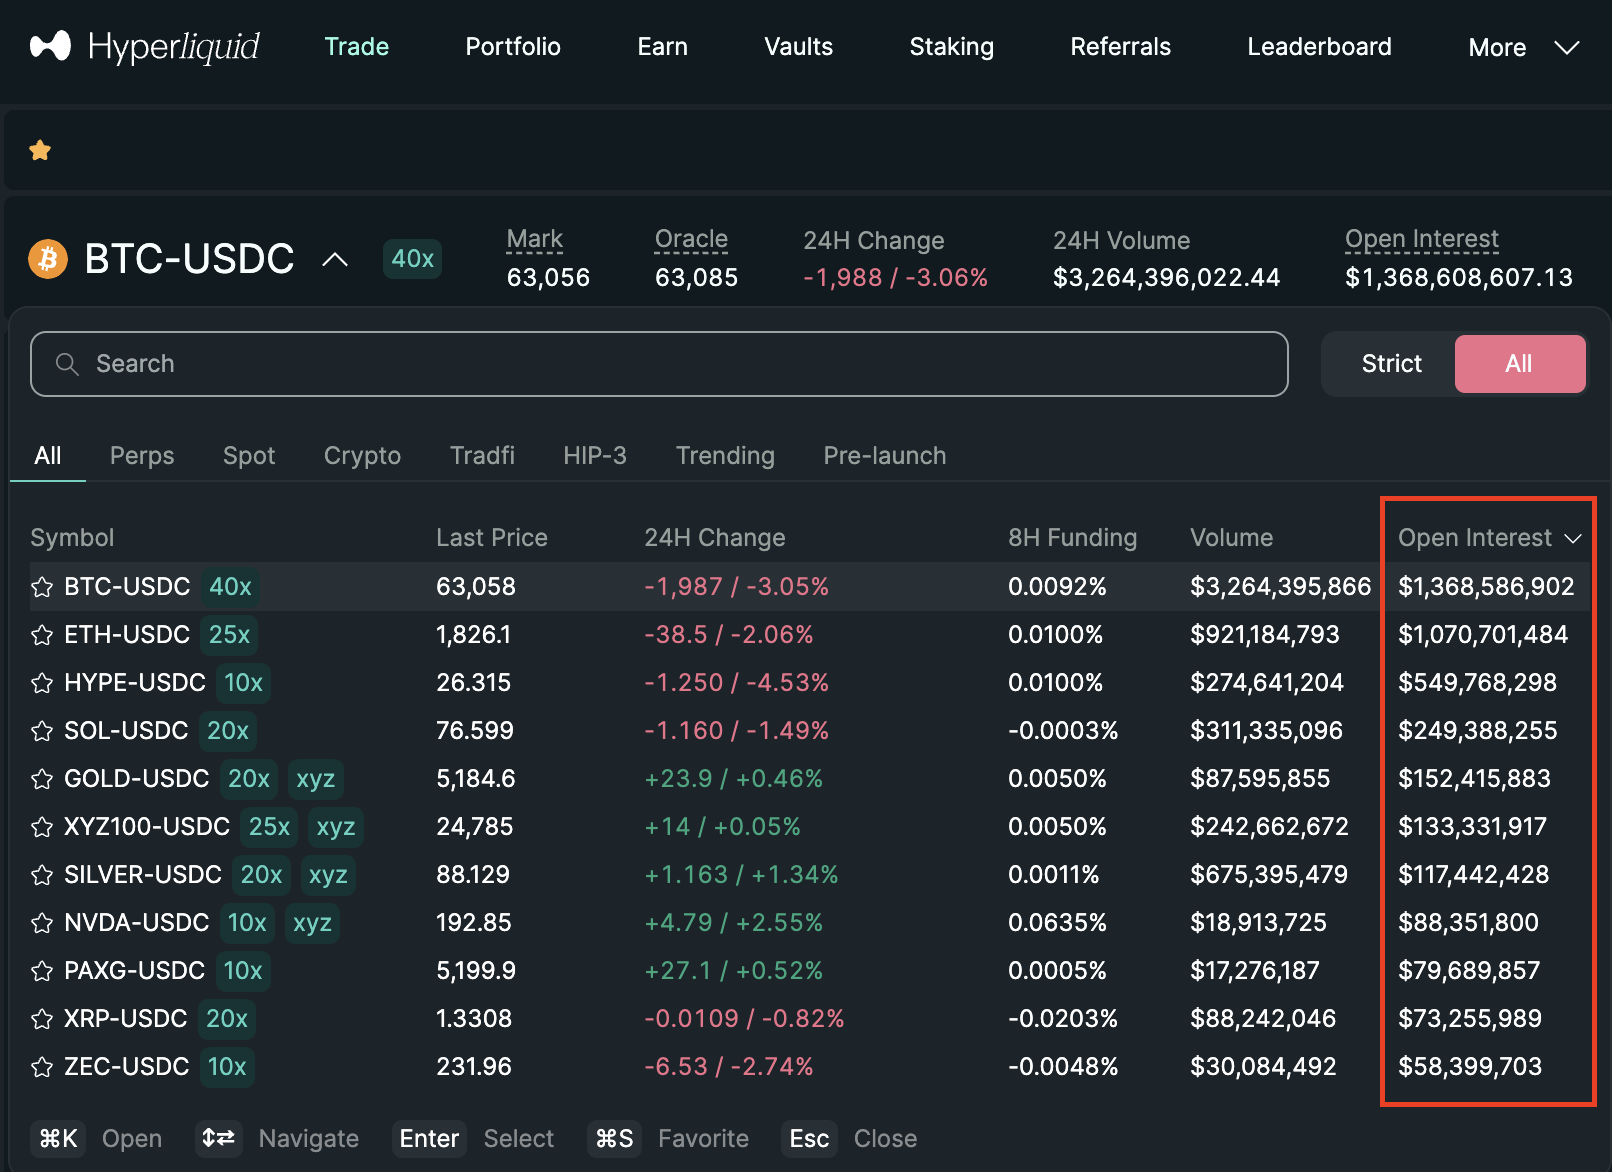Click inside the Search input field

[x=400, y=363]
